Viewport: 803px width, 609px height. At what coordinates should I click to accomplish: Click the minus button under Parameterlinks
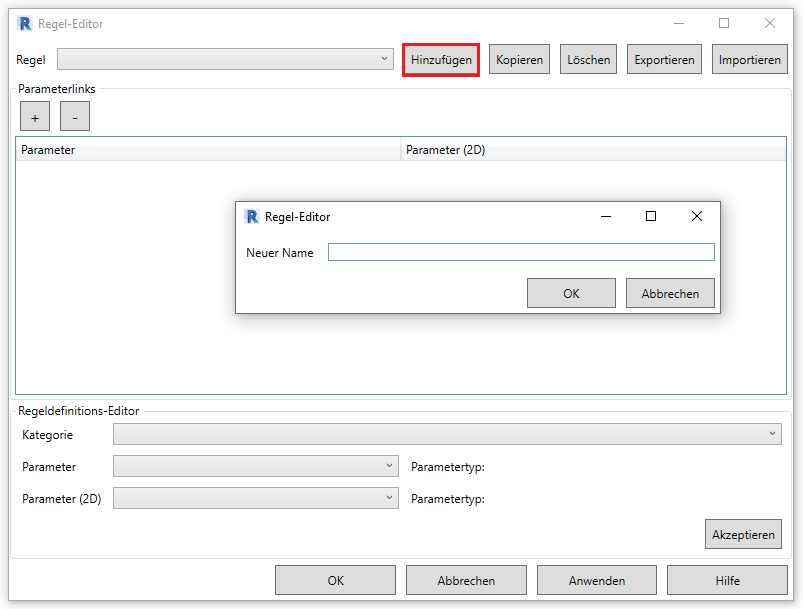pyautogui.click(x=75, y=117)
